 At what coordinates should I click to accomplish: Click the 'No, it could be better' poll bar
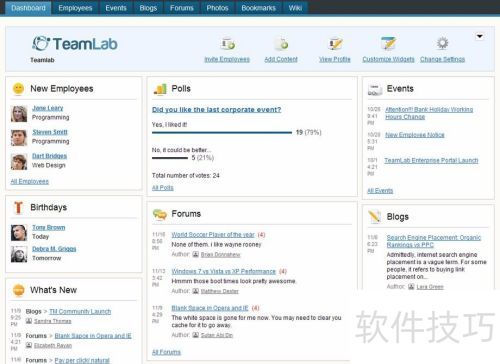click(x=170, y=158)
